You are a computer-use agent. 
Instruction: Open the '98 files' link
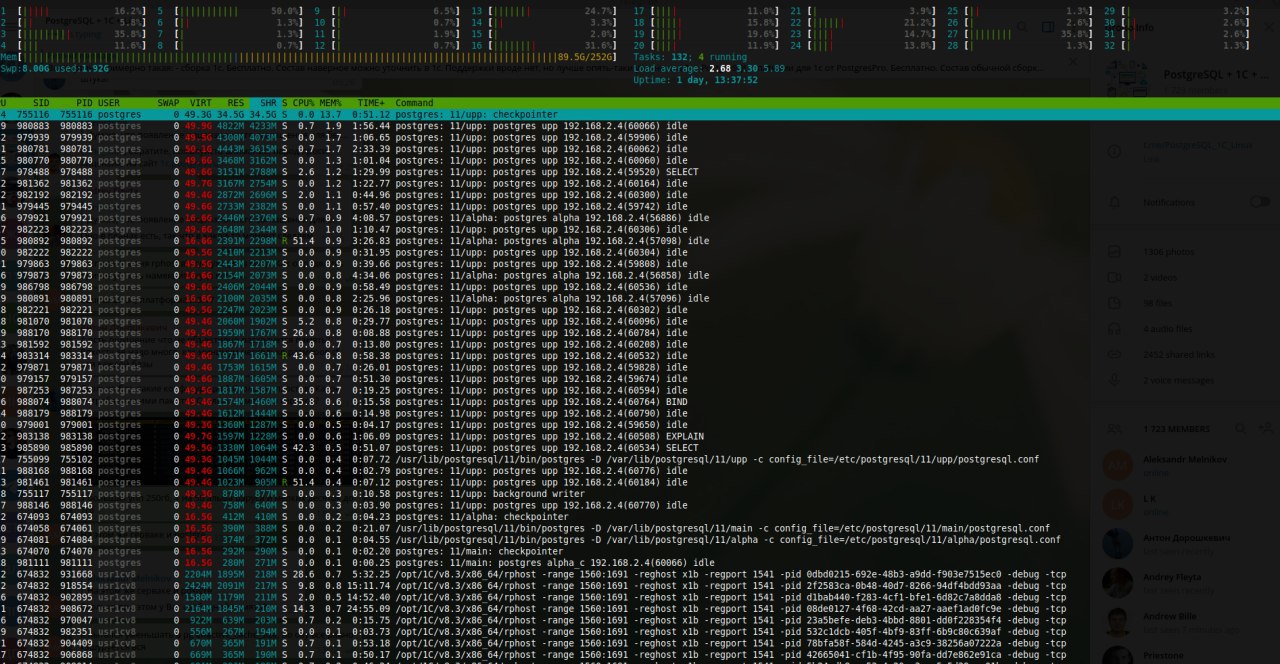tap(1160, 303)
